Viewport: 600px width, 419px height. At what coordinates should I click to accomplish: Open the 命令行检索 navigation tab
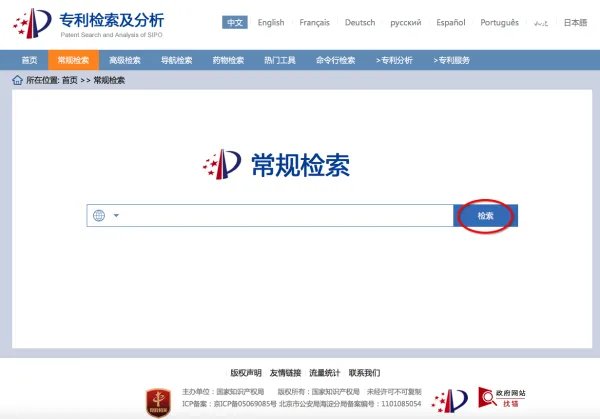(336, 60)
